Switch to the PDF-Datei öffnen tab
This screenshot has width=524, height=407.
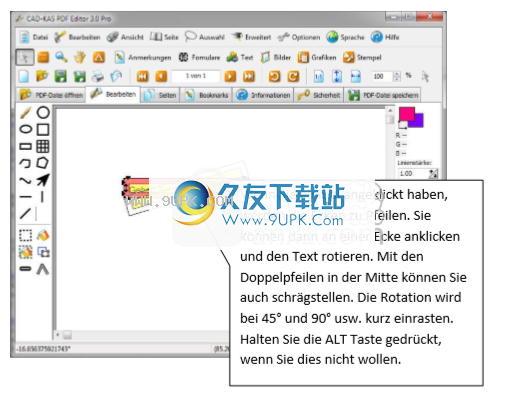click(51, 95)
